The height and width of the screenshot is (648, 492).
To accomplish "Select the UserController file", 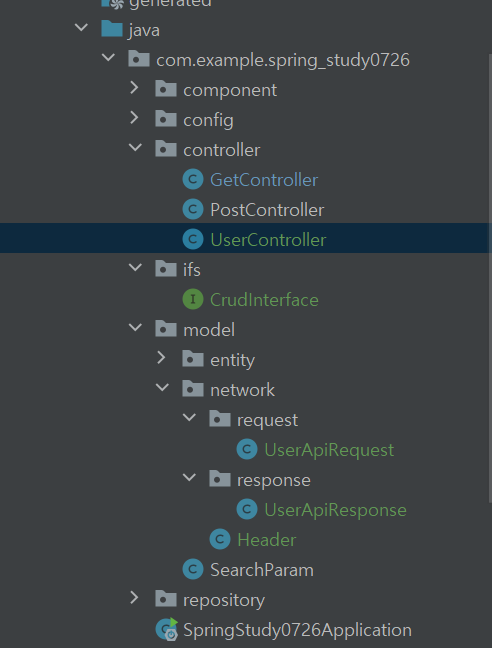I will point(246,238).
